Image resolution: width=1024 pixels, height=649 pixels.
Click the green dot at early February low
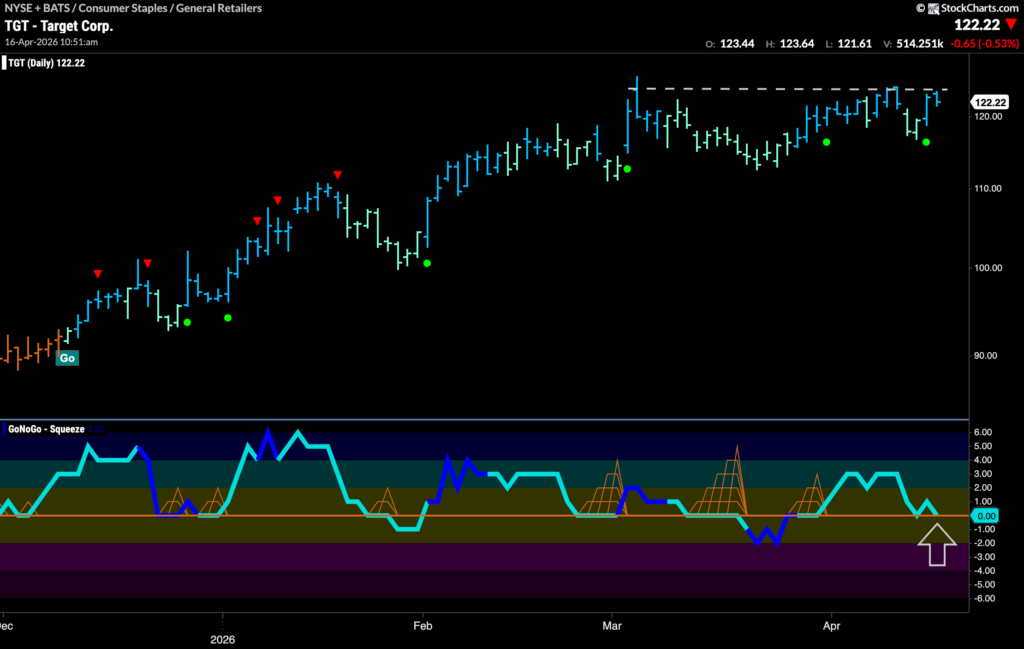pyautogui.click(x=427, y=263)
